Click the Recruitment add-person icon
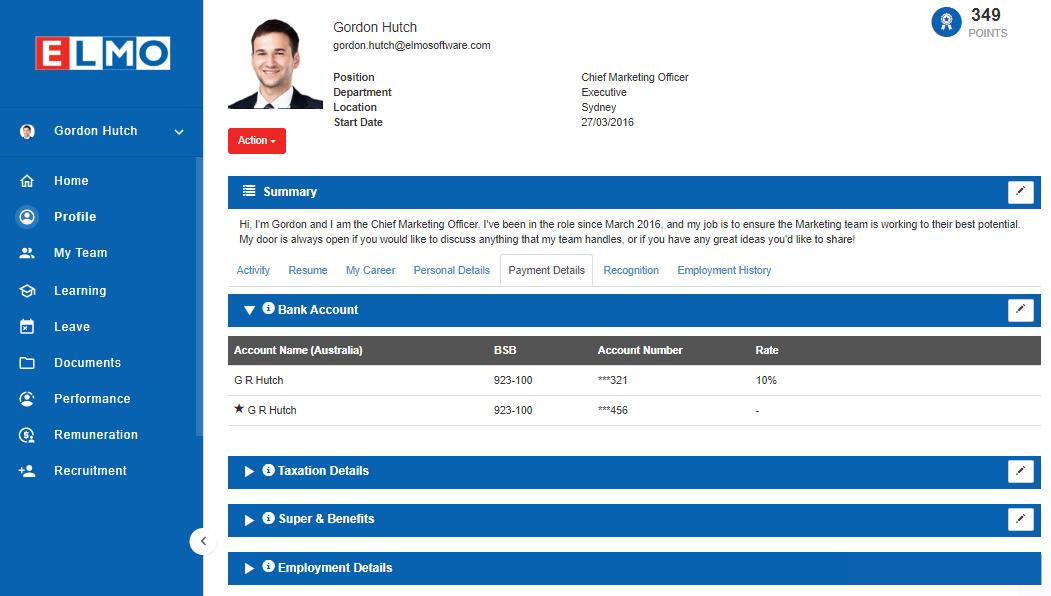The width and height of the screenshot is (1051, 596). [27, 471]
